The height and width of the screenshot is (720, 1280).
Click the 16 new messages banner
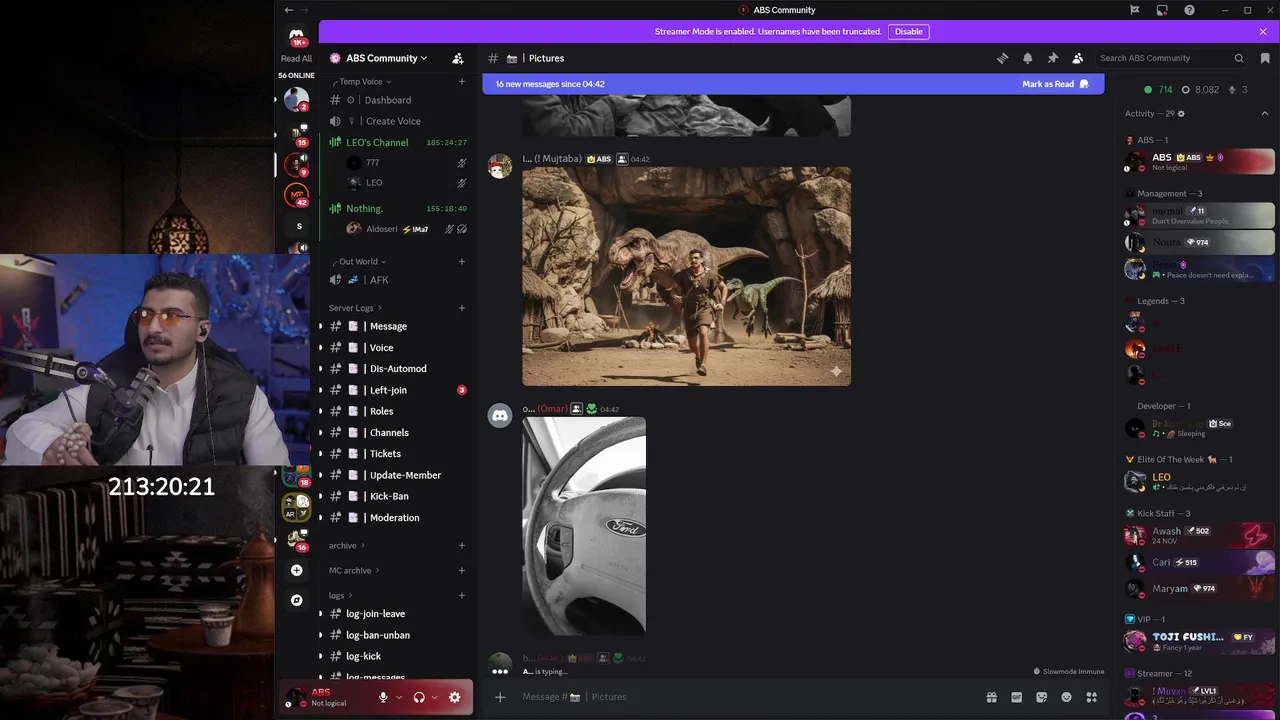tap(793, 84)
